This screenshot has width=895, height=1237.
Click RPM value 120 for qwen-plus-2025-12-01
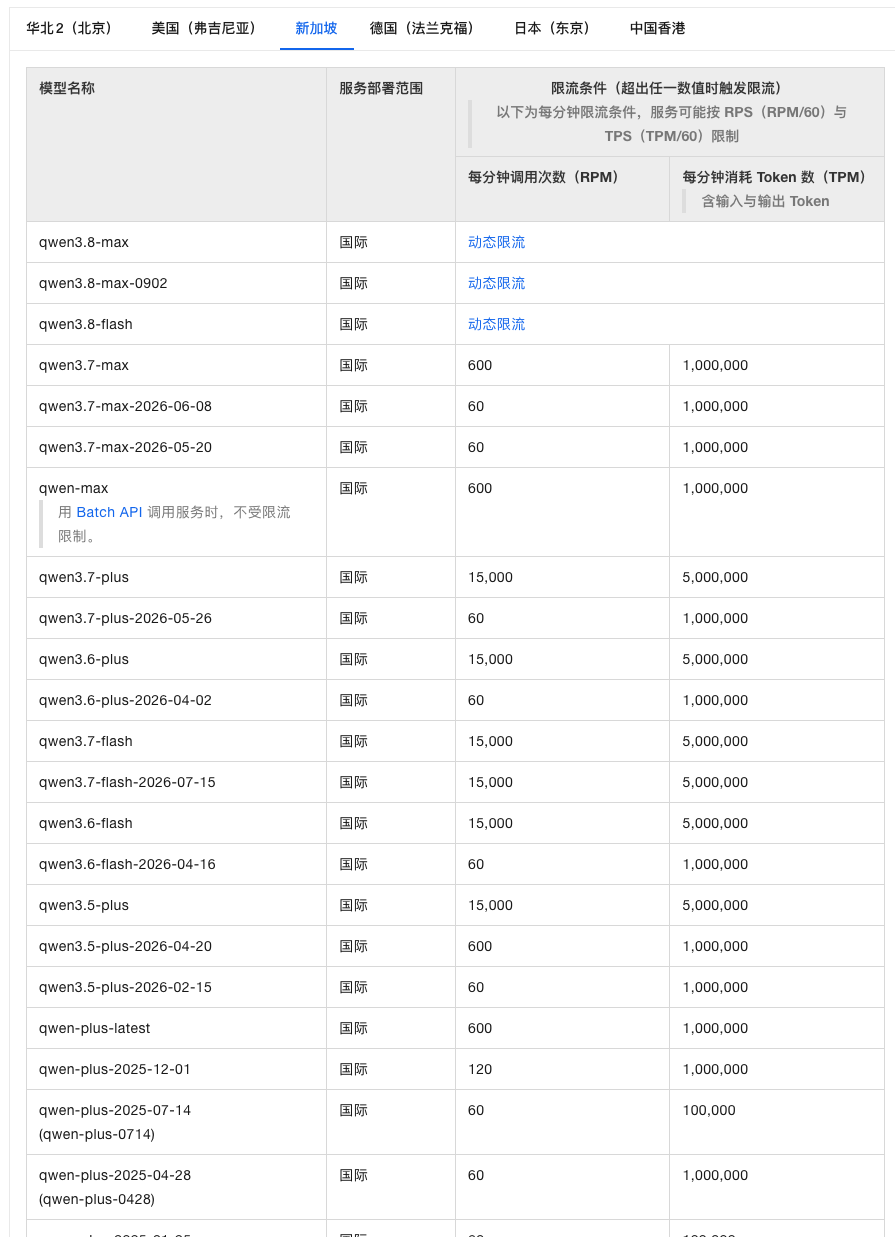pos(480,1069)
